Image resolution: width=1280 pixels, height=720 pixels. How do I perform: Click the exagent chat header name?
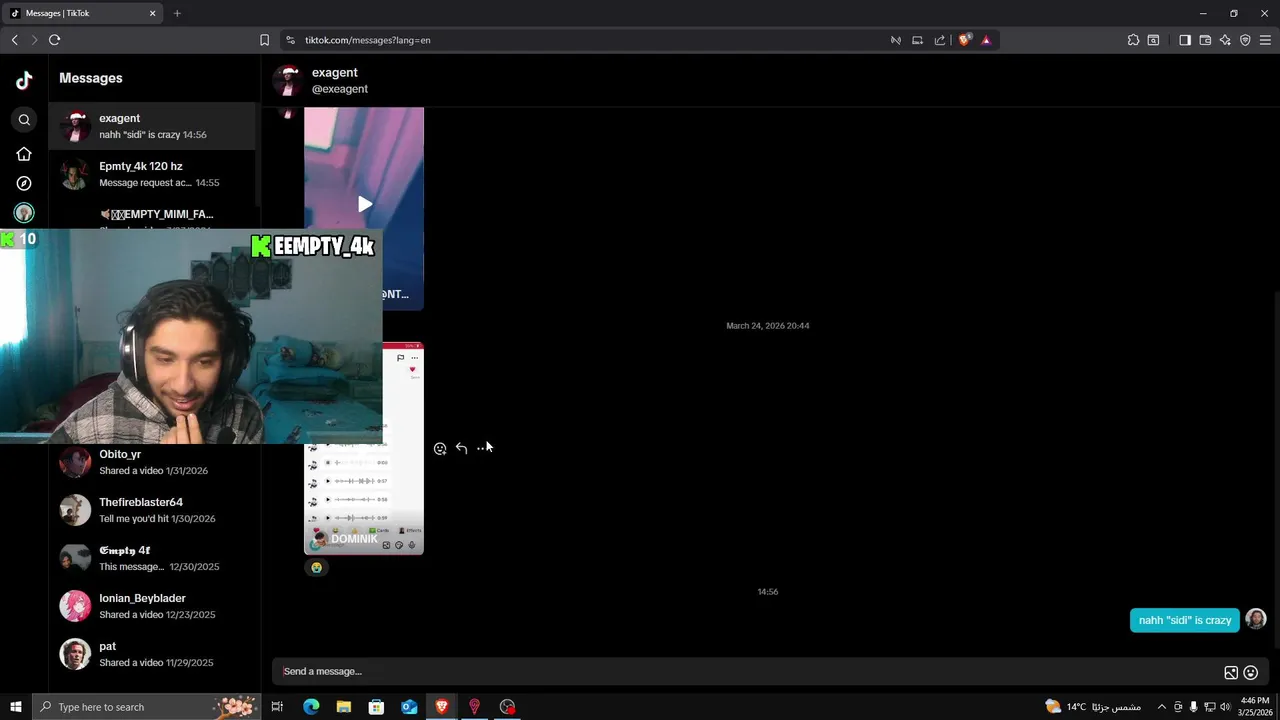tap(334, 73)
